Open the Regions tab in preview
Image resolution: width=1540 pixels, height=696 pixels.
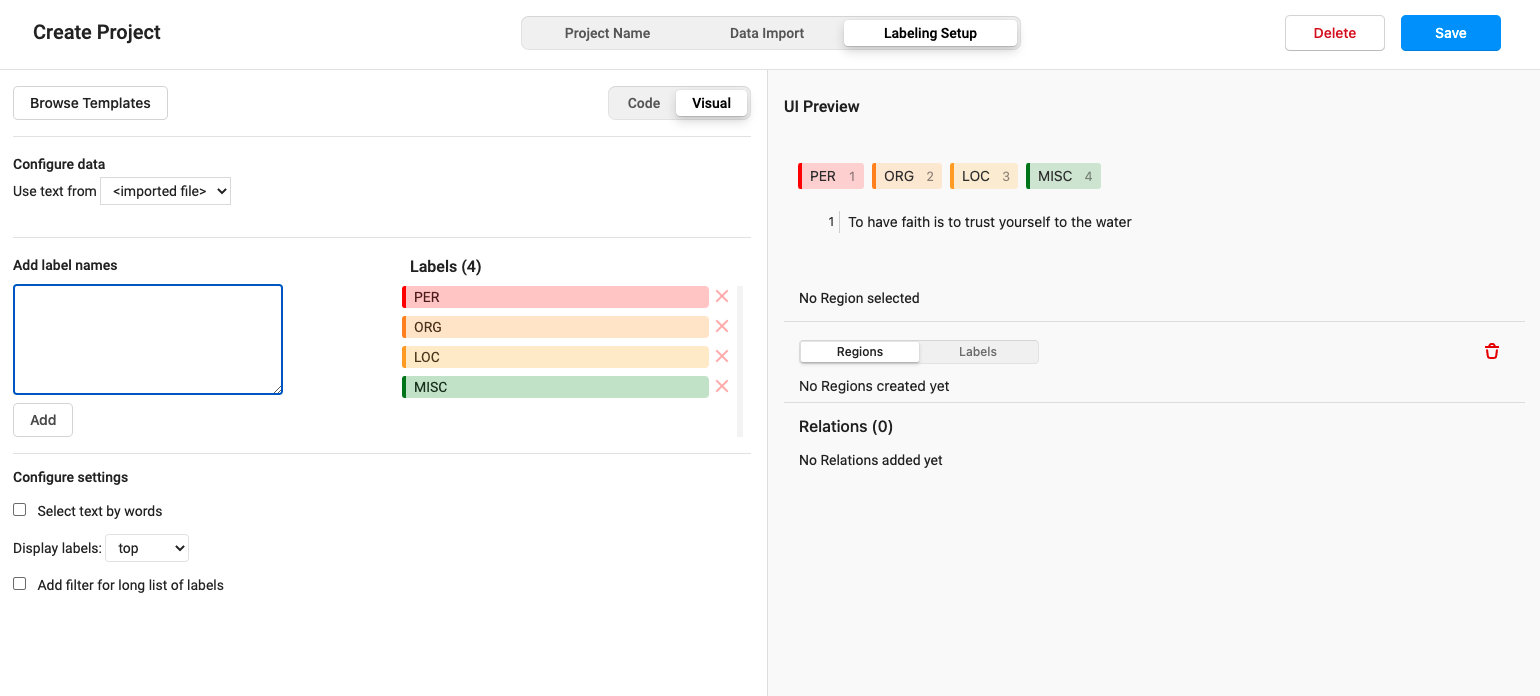(860, 352)
